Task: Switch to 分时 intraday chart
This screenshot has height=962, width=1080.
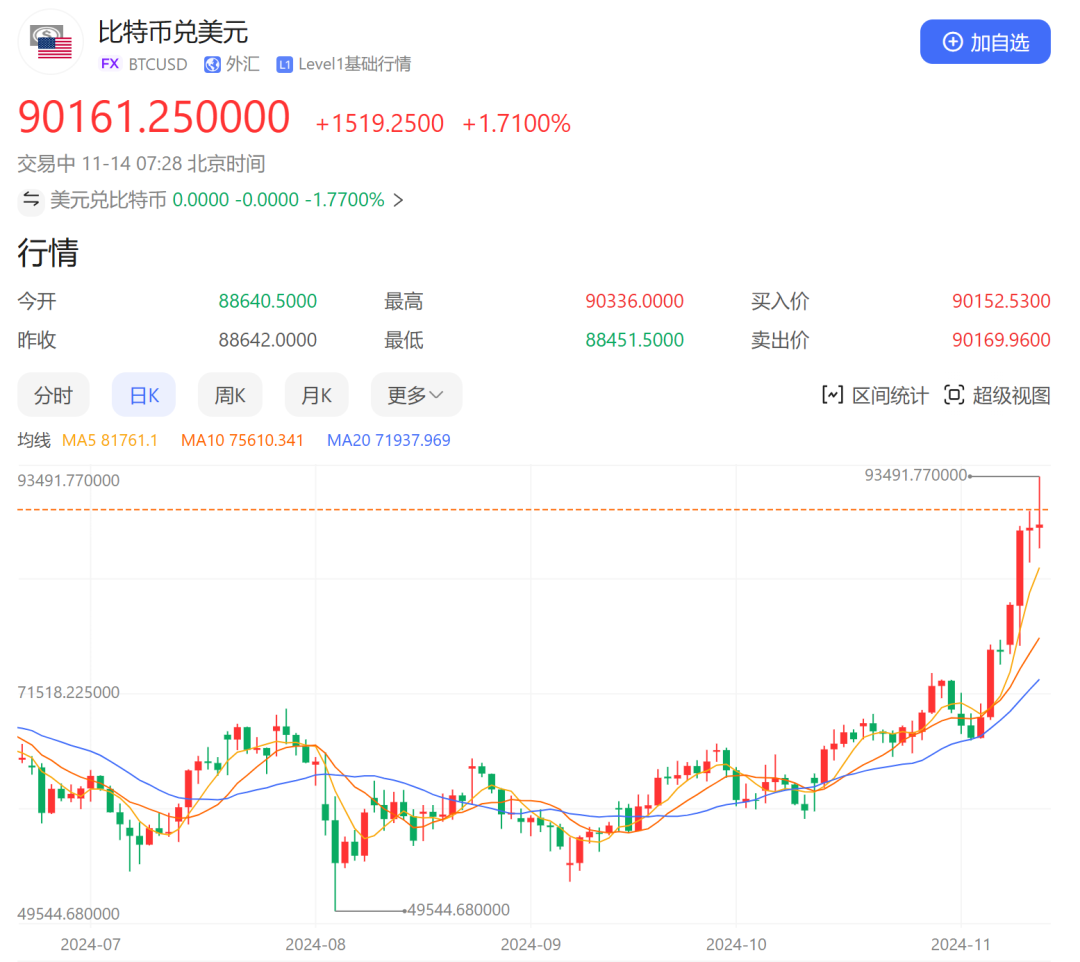Action: coord(53,395)
